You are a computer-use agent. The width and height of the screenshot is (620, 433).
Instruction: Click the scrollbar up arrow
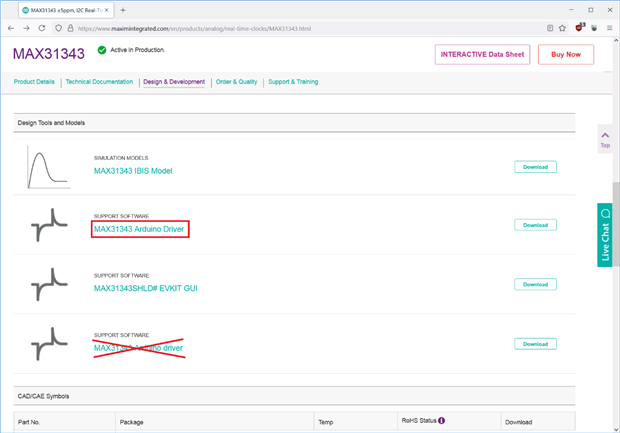[x=616, y=40]
